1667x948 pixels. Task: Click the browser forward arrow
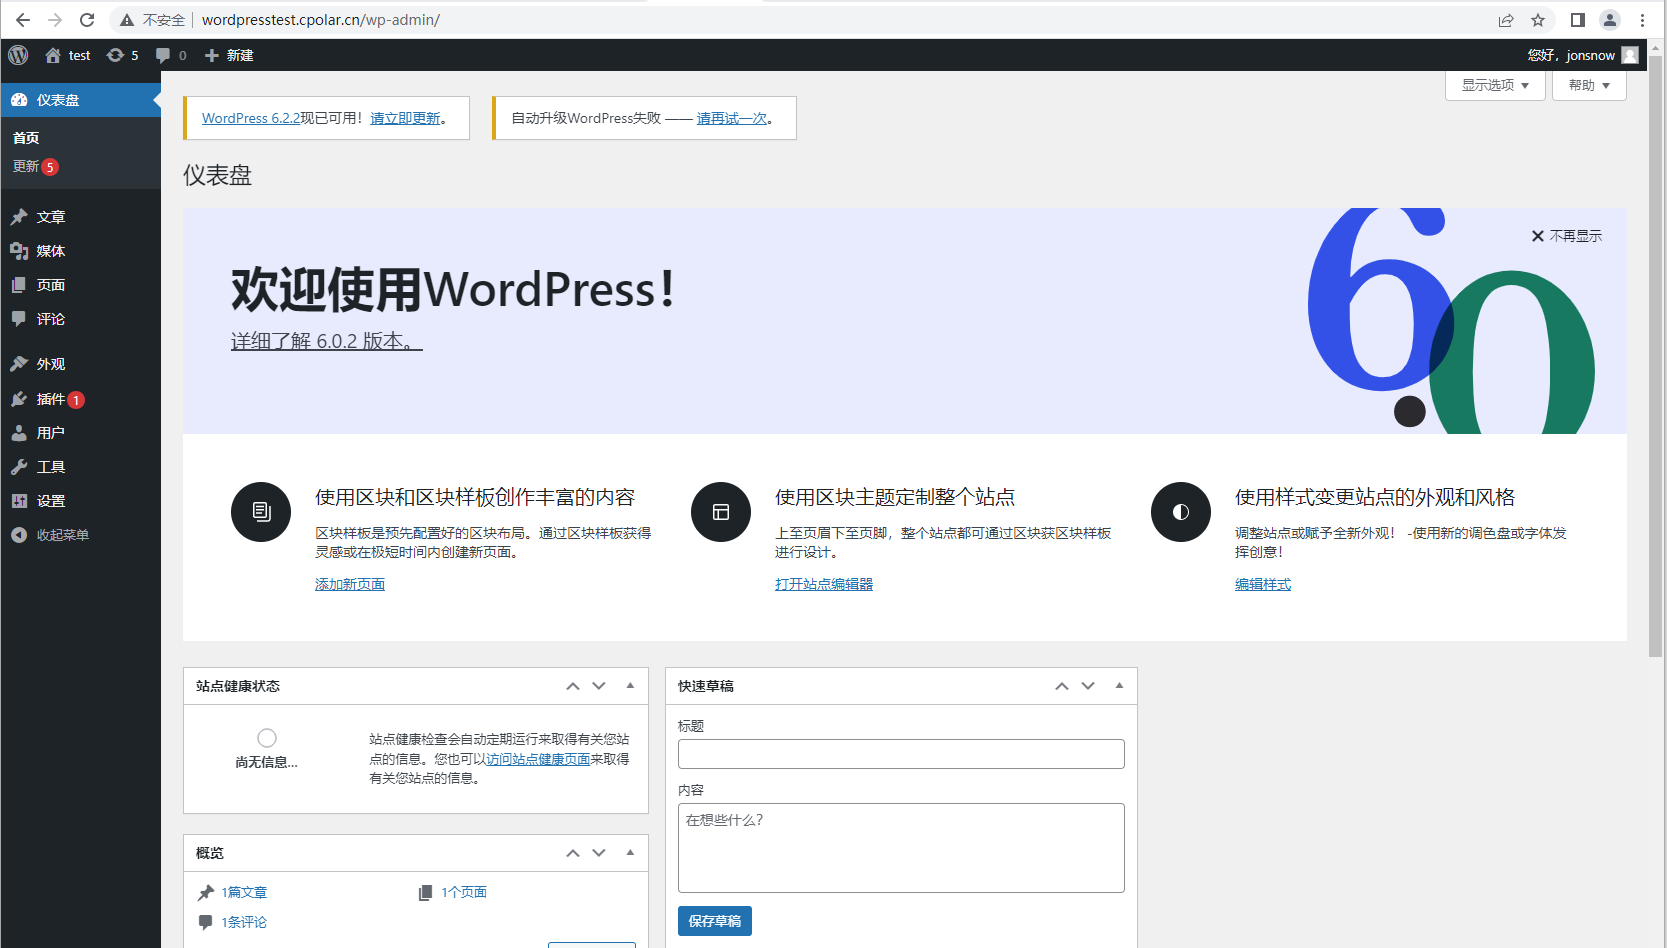tap(55, 19)
